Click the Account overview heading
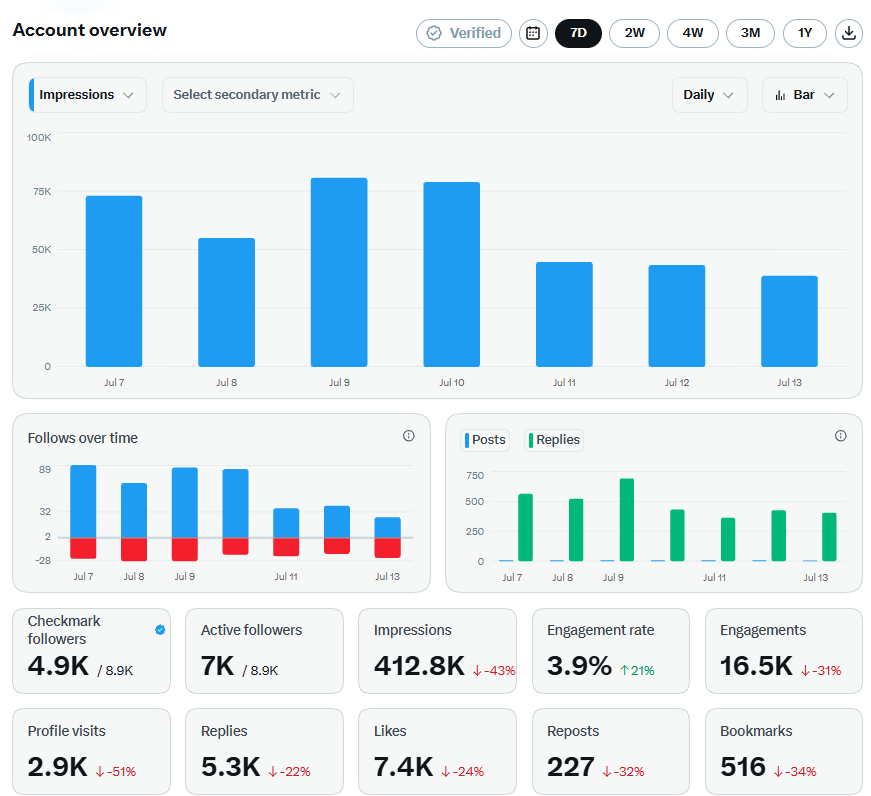Viewport: 871px width, 796px height. pos(89,30)
